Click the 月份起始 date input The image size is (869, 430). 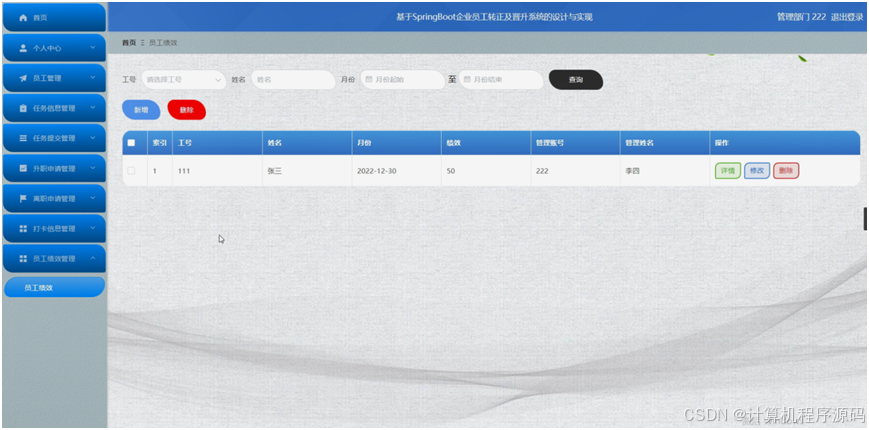coord(403,80)
